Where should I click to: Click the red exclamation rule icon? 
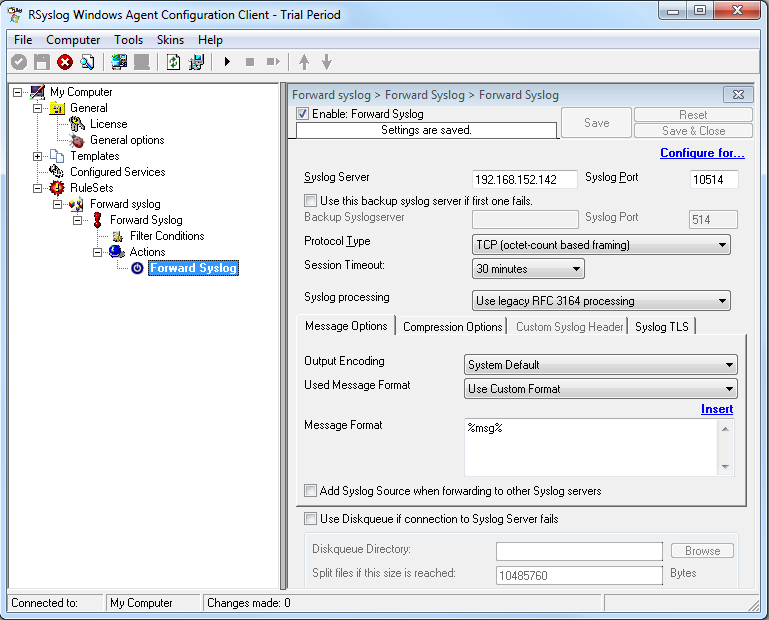pyautogui.click(x=97, y=220)
